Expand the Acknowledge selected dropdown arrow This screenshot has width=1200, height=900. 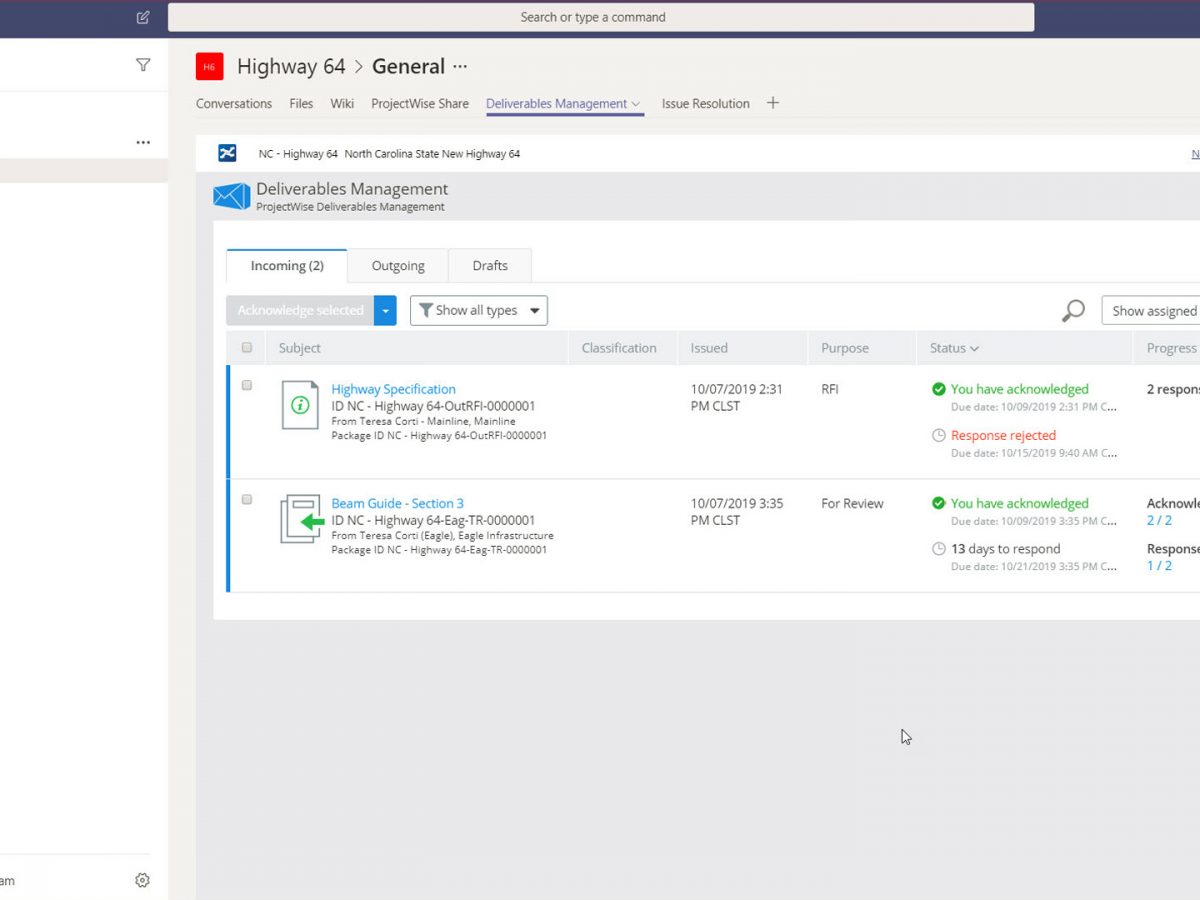(385, 311)
